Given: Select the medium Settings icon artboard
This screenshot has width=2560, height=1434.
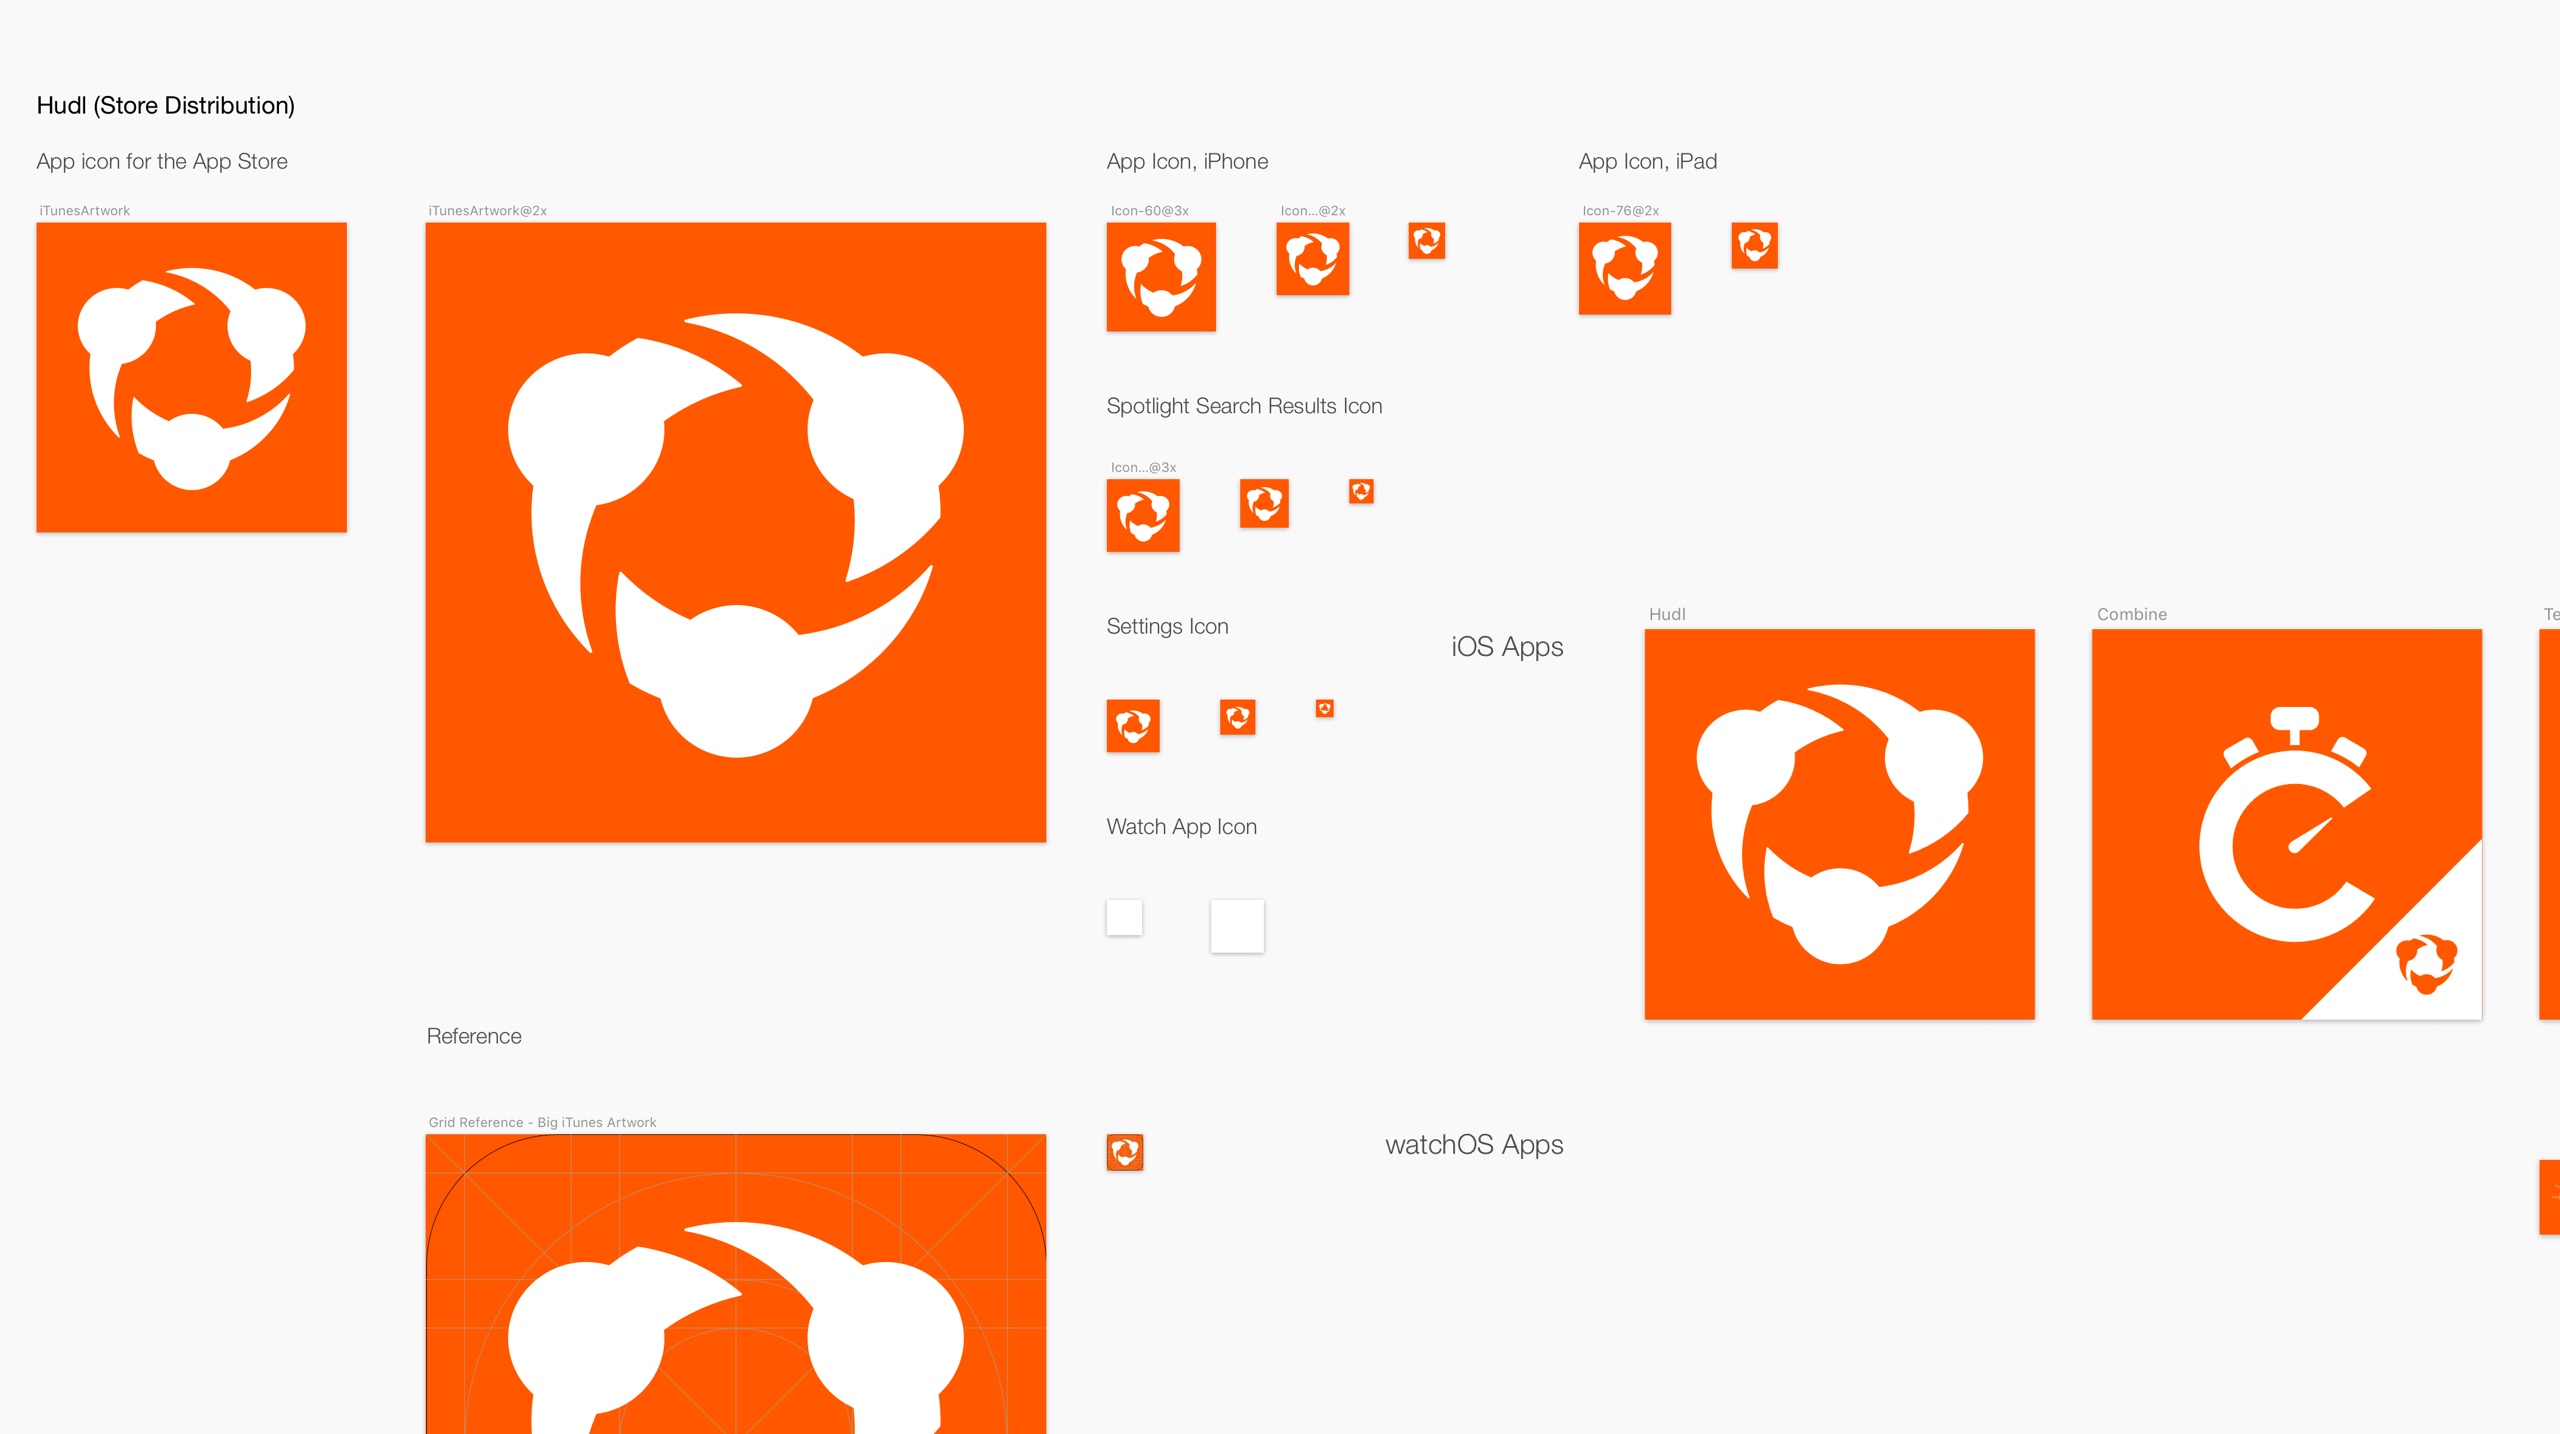Looking at the screenshot, I should point(1238,718).
